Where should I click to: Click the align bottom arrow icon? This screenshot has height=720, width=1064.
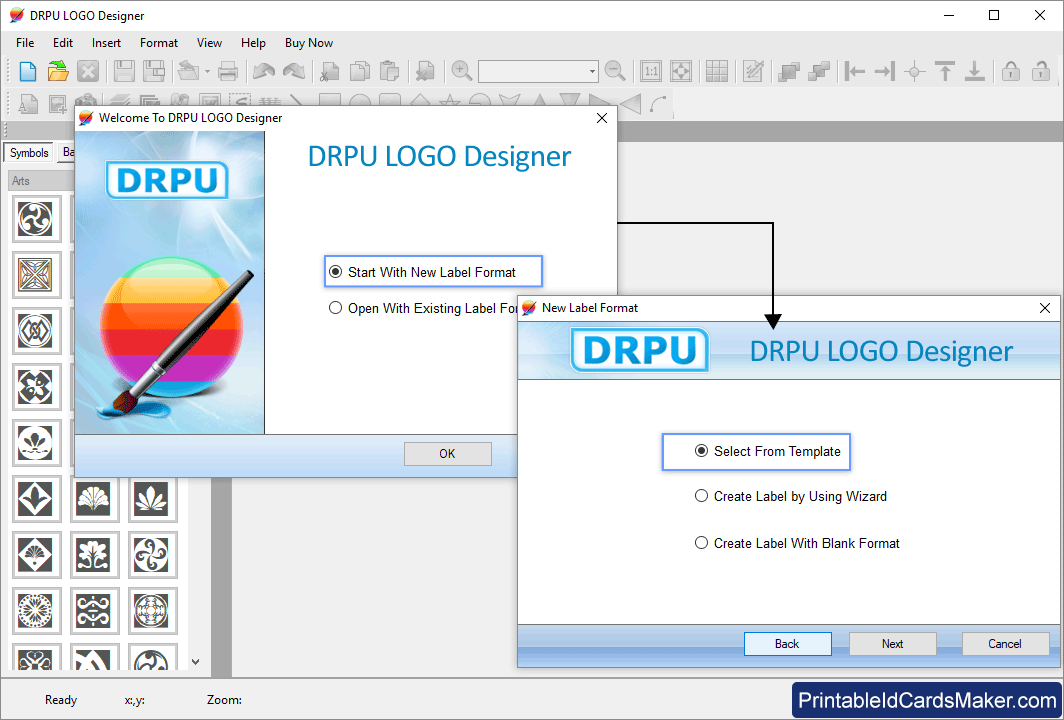974,71
